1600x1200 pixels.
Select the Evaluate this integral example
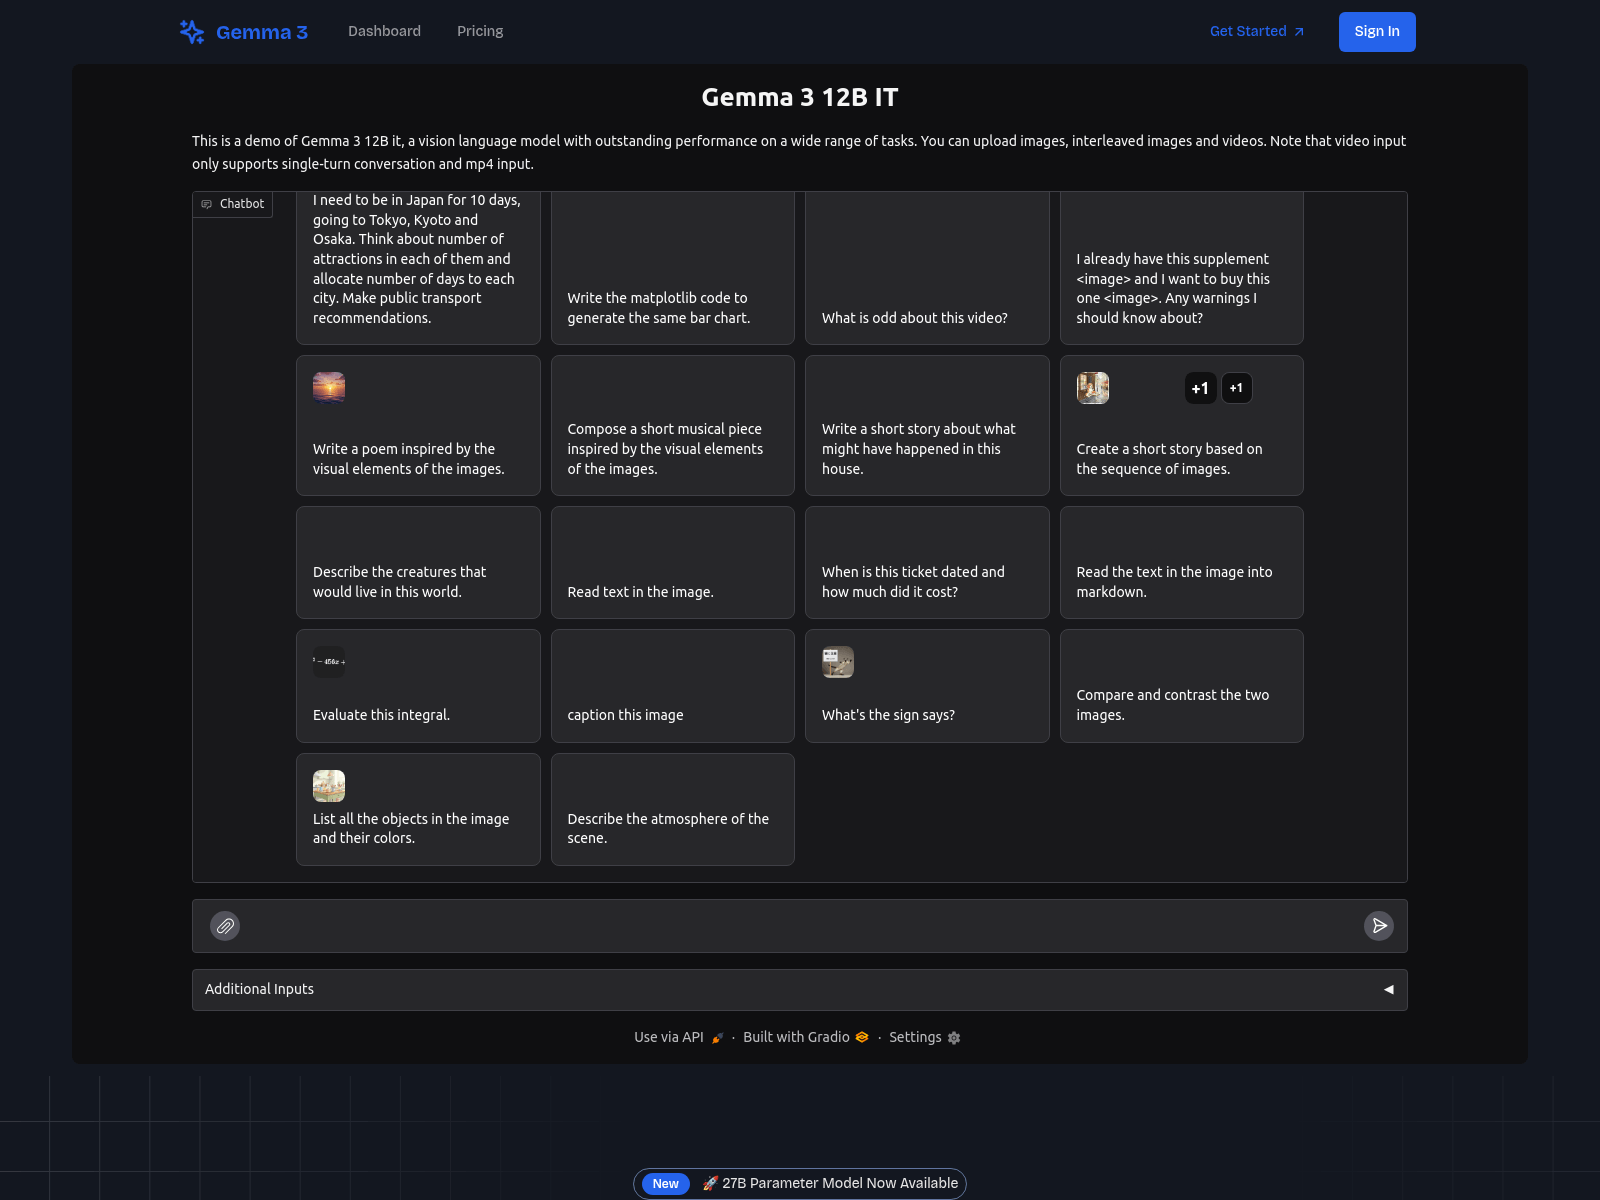tap(418, 686)
